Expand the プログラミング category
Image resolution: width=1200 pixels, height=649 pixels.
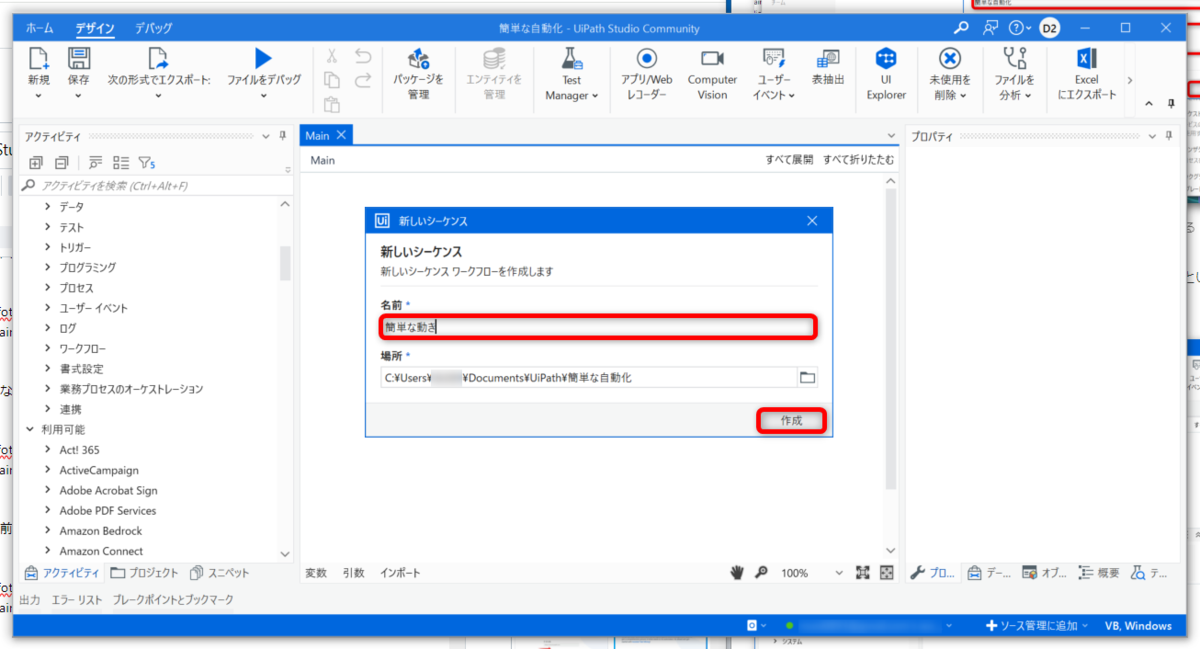coord(47,267)
